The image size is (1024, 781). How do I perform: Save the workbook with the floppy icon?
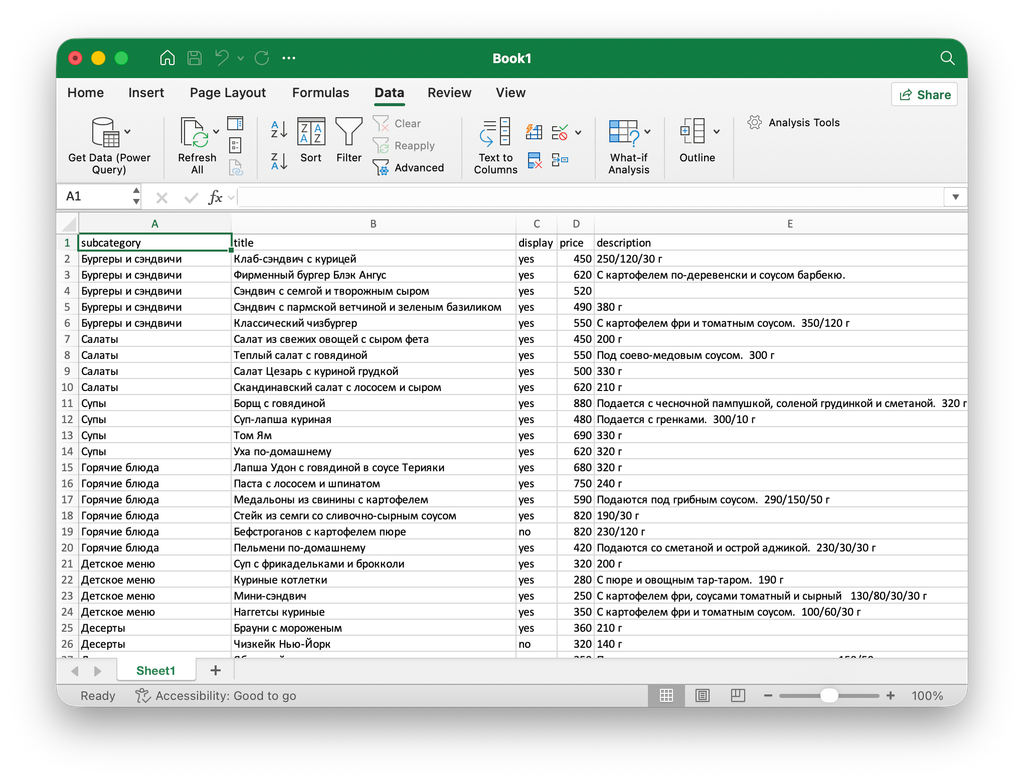click(x=195, y=58)
